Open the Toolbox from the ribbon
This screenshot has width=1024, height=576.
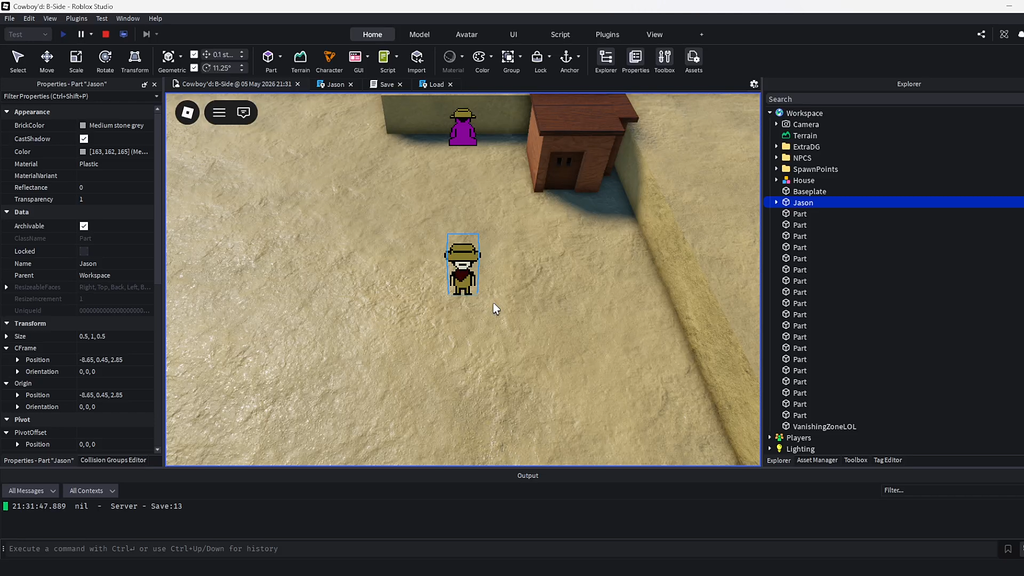click(664, 61)
